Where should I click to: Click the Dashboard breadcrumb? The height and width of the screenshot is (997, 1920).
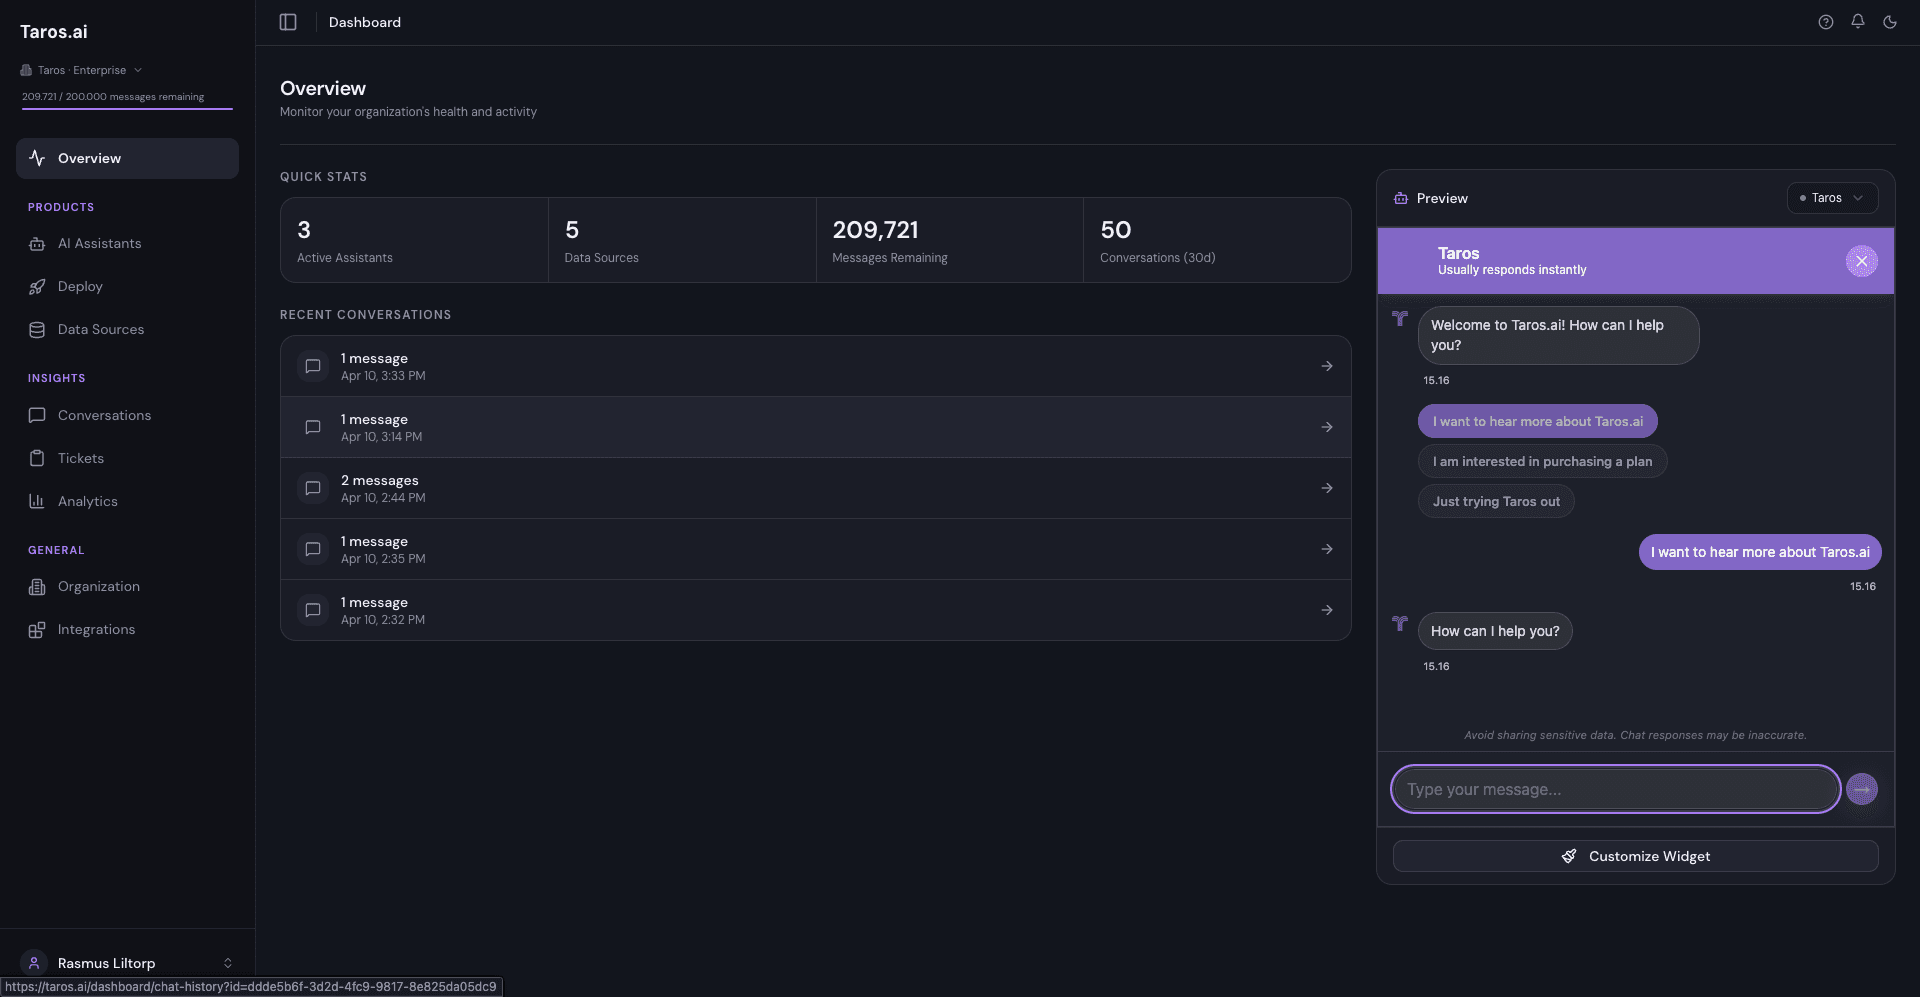coord(365,22)
